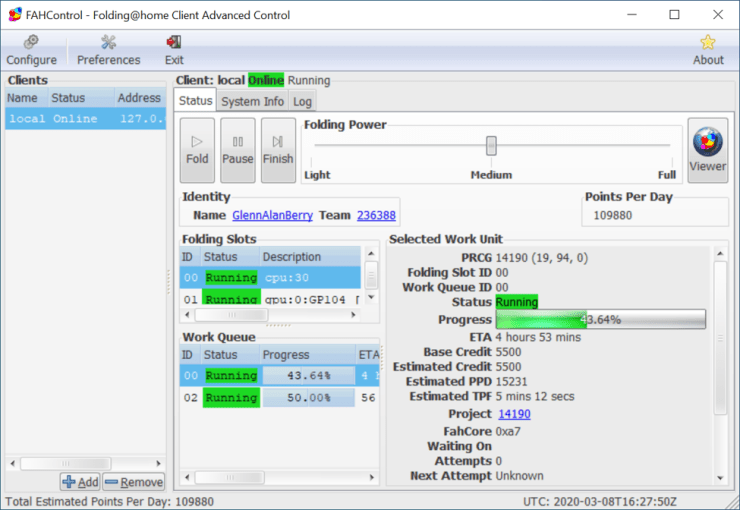
Task: Click Work Queue ETA column header
Action: tap(368, 355)
